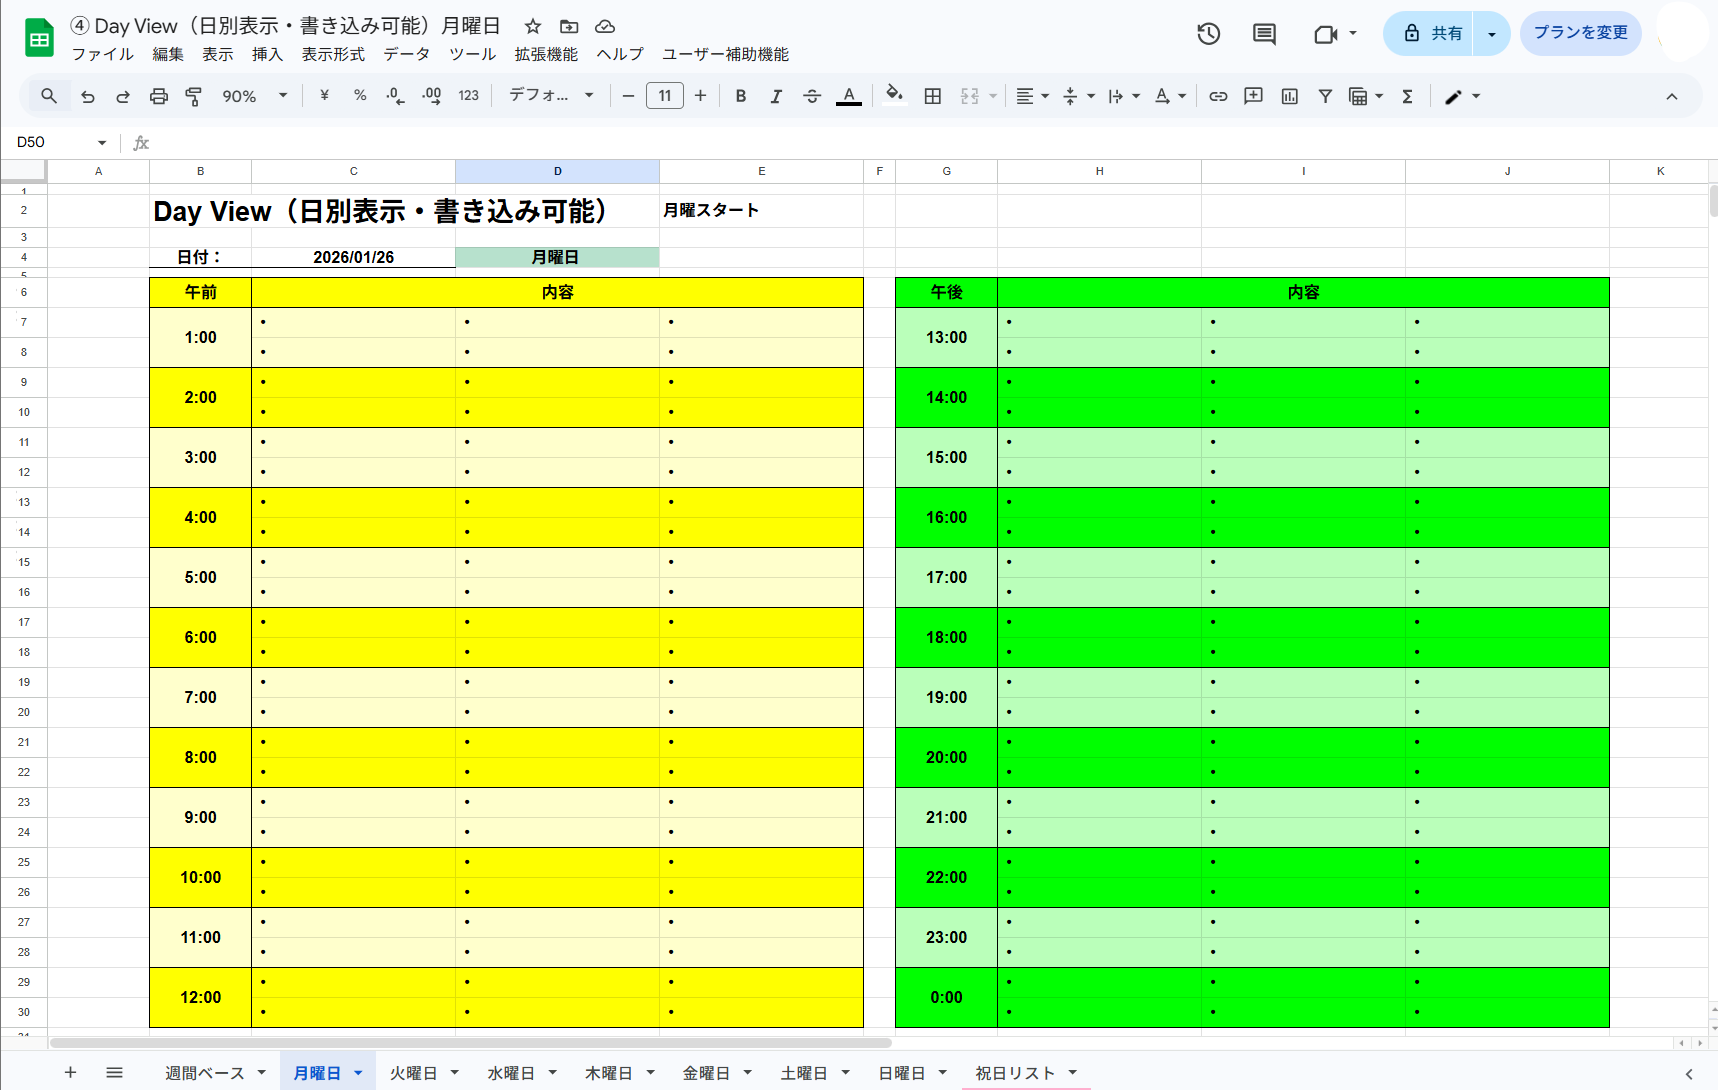The width and height of the screenshot is (1718, 1090).
Task: Click the borders icon in the toolbar
Action: click(x=932, y=96)
